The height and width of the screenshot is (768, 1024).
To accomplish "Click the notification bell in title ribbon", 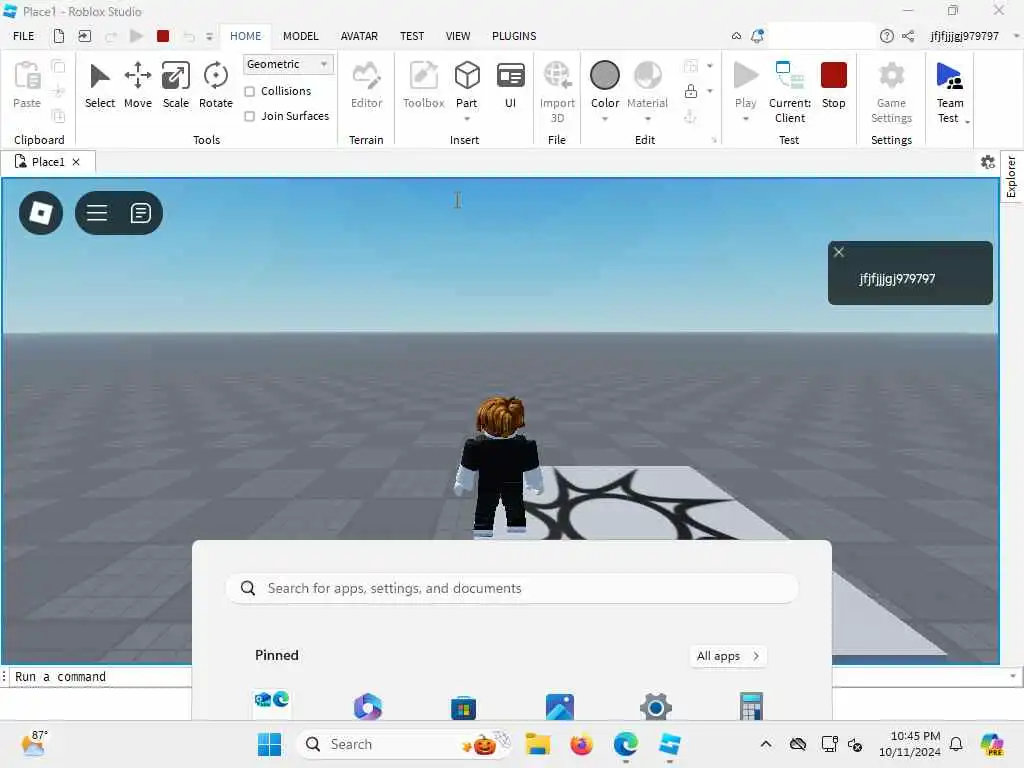I will click(758, 36).
